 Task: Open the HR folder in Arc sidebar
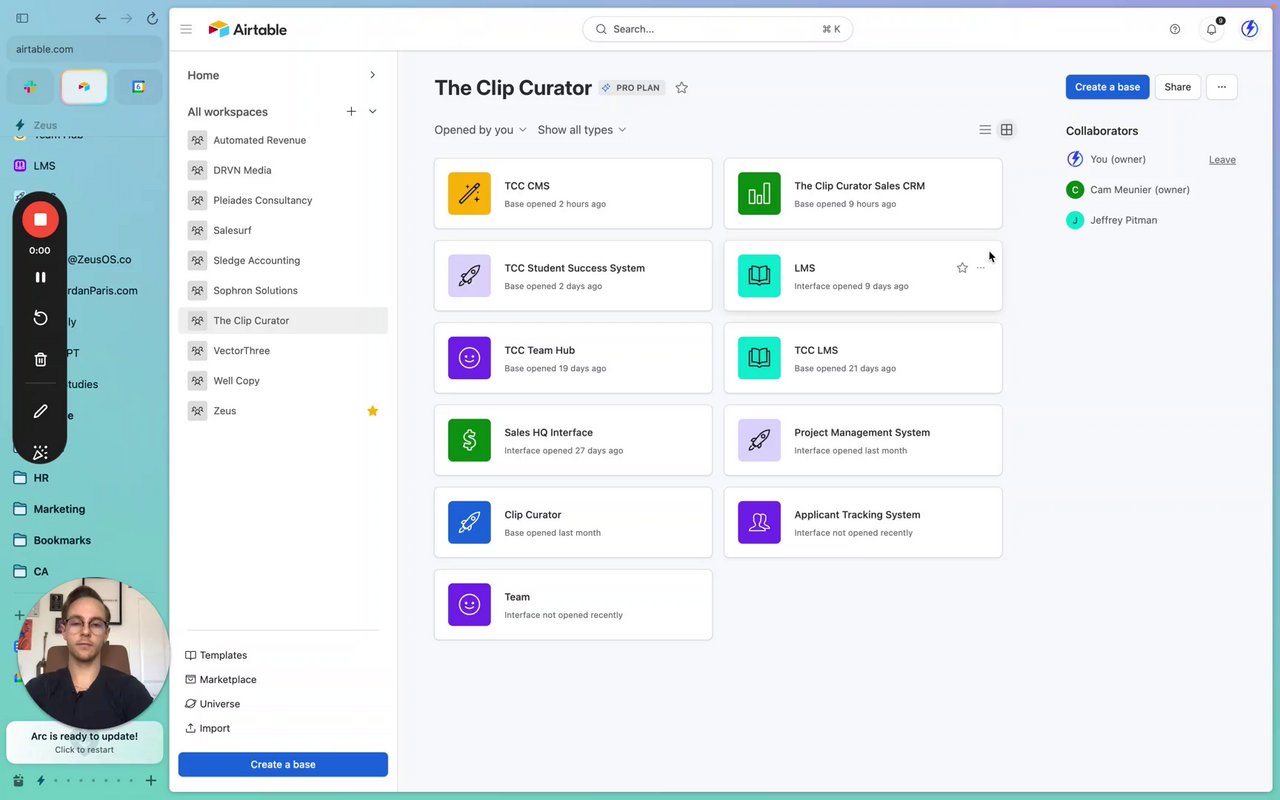pos(41,478)
